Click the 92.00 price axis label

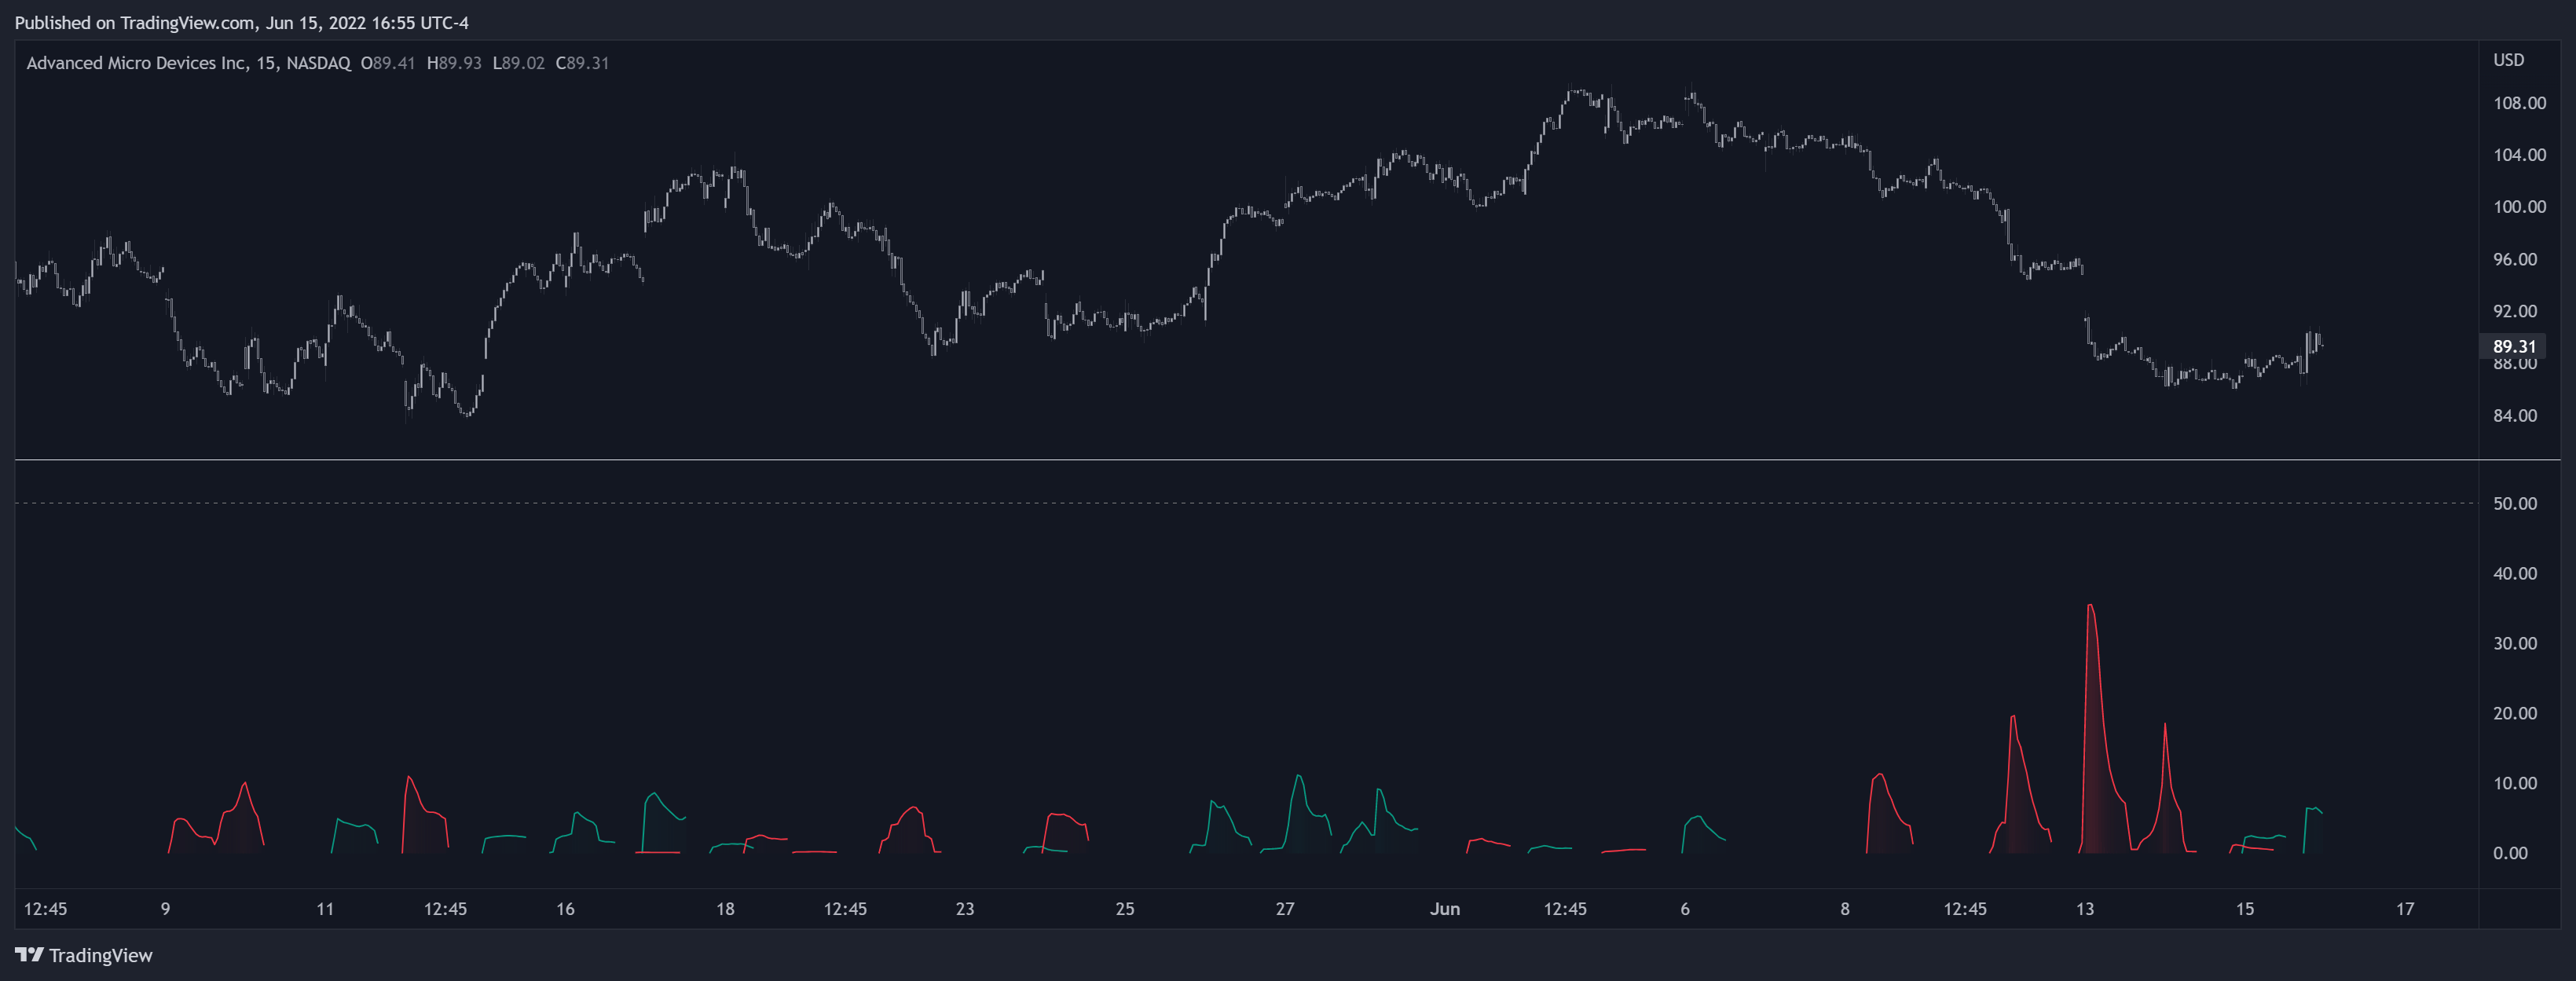[2514, 311]
